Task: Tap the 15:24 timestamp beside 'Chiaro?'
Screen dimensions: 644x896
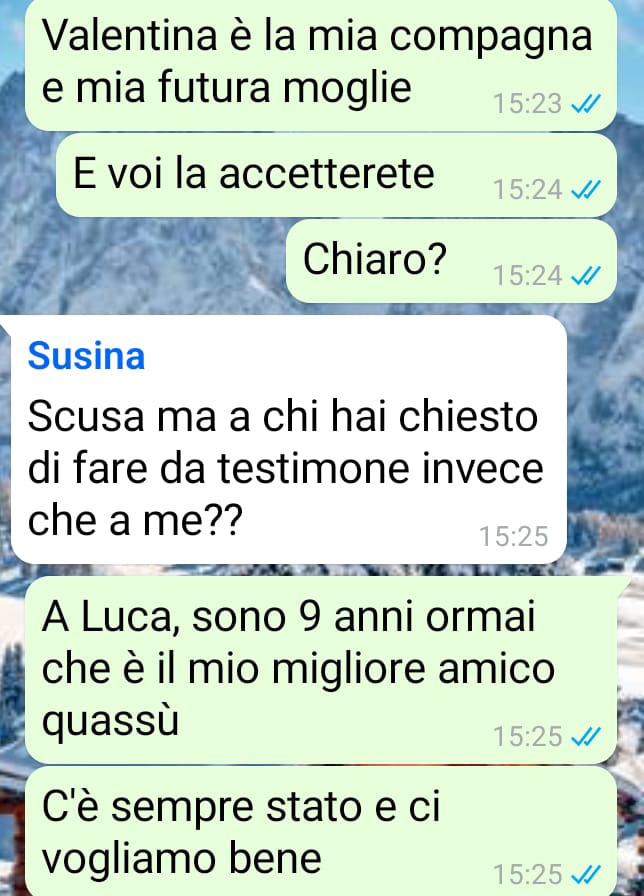Action: pos(527,276)
